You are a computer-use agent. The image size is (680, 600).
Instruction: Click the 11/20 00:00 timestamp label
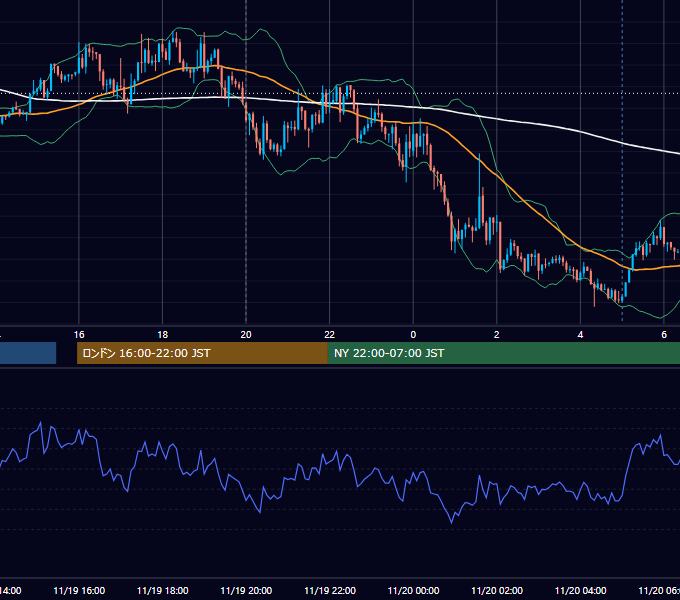pos(413,590)
